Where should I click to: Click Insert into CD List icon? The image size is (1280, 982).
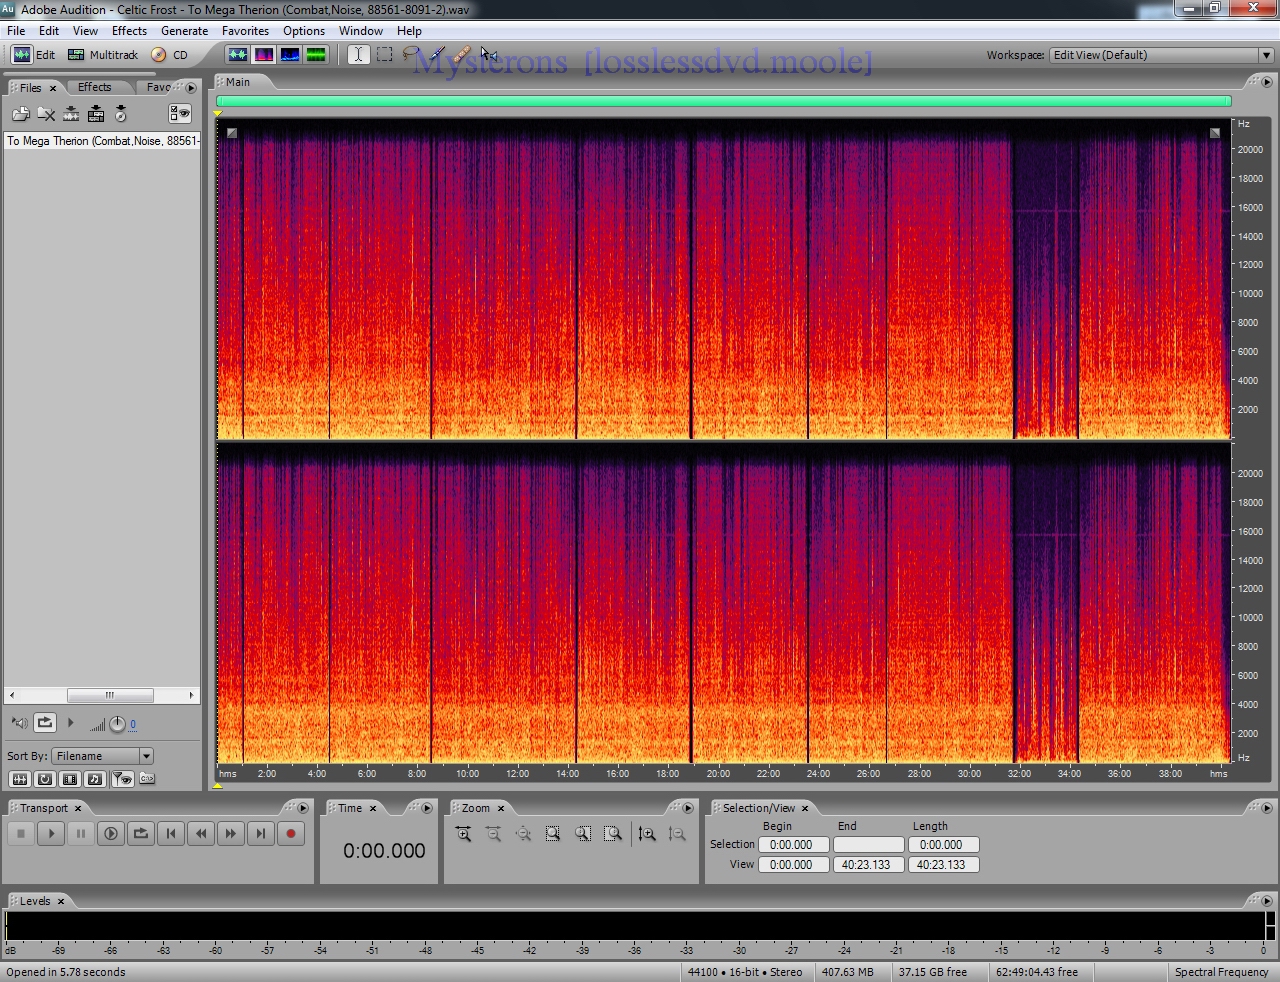coord(121,114)
